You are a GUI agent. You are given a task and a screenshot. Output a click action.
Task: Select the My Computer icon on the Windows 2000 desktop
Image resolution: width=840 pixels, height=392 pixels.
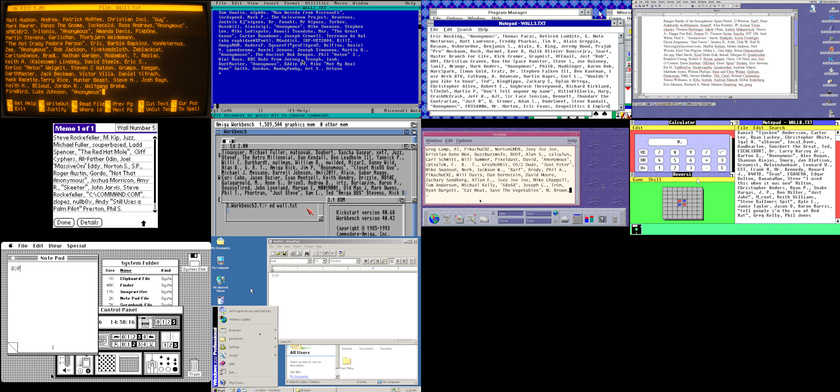pyautogui.click(x=220, y=262)
